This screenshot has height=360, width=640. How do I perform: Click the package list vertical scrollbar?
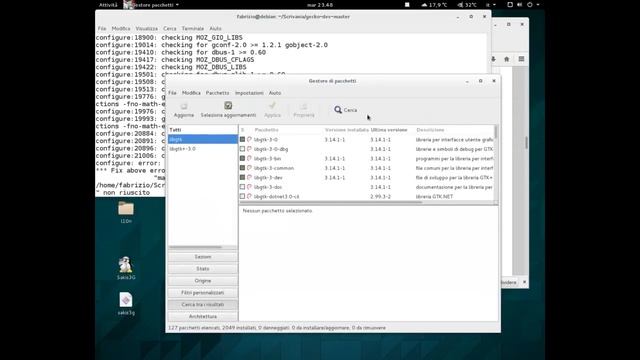click(496, 163)
